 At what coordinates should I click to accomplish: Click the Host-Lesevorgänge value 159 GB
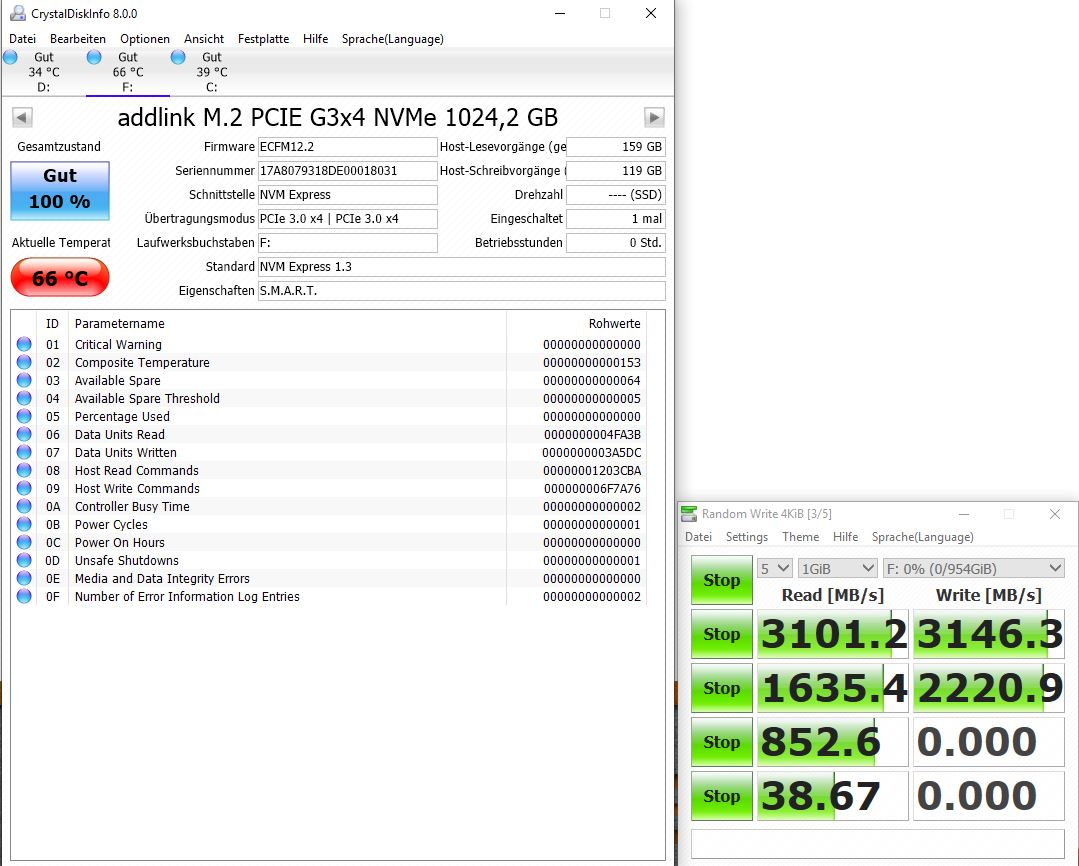coord(616,147)
